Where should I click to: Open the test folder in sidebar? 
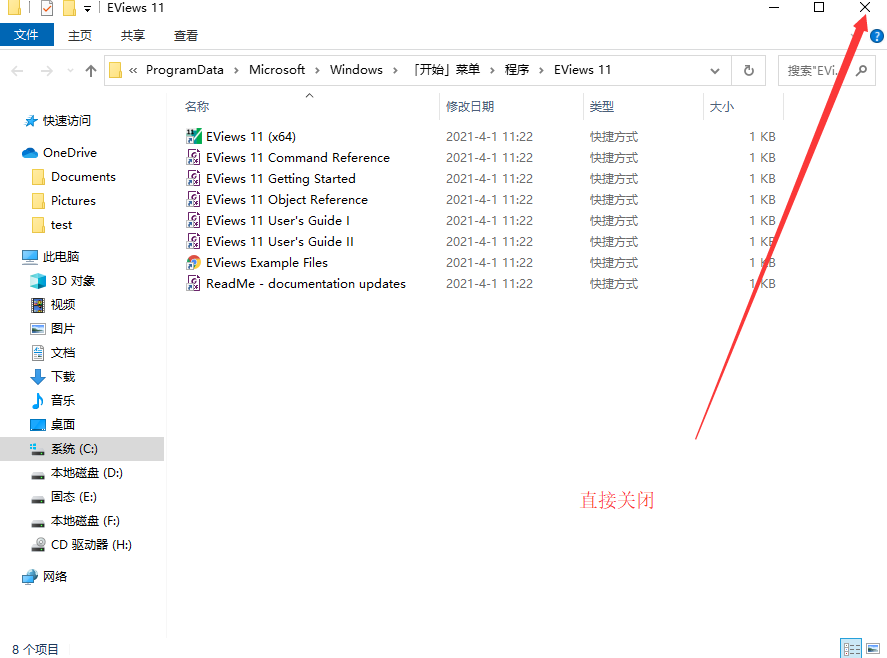click(61, 225)
